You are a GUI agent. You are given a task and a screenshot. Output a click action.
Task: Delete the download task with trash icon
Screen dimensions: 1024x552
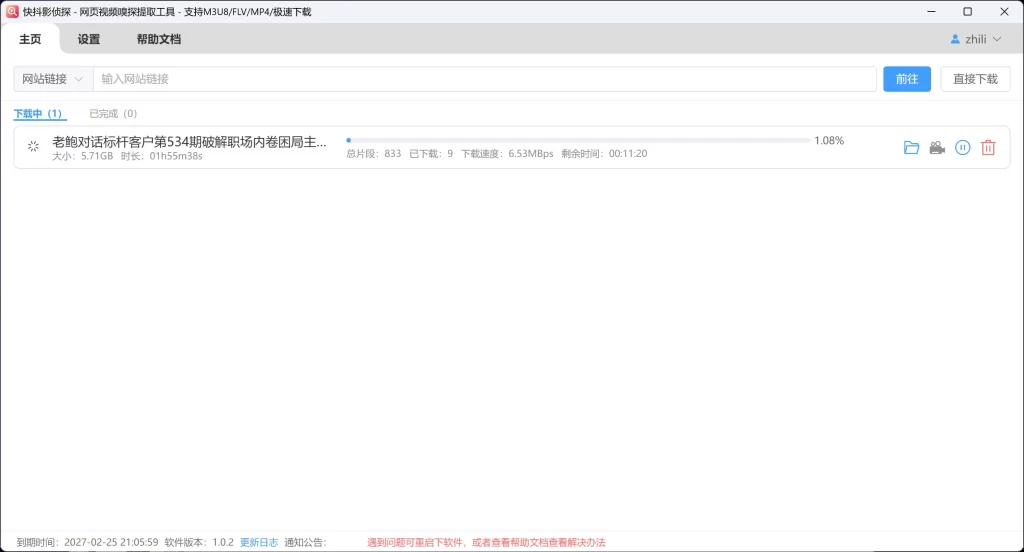[988, 148]
